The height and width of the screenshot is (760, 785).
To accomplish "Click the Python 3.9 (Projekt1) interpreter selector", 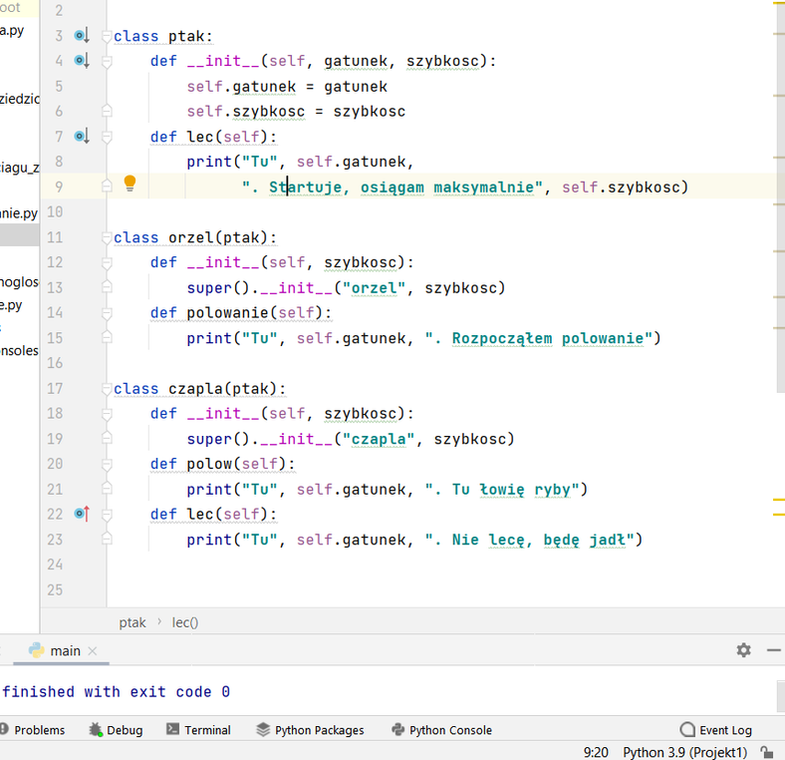I will coord(685,752).
